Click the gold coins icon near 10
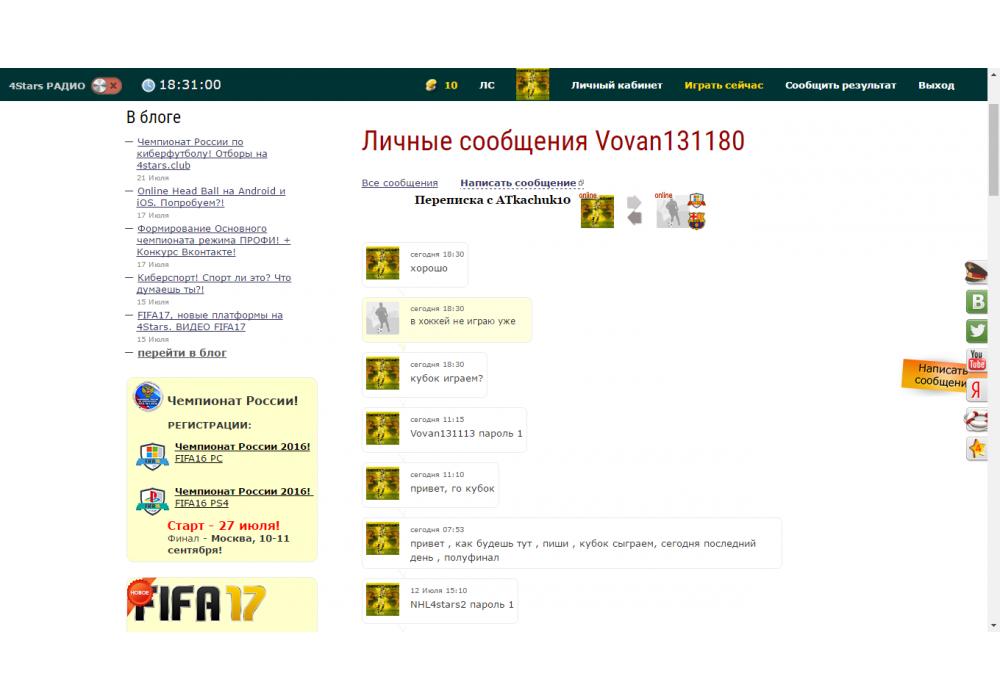 [x=431, y=85]
